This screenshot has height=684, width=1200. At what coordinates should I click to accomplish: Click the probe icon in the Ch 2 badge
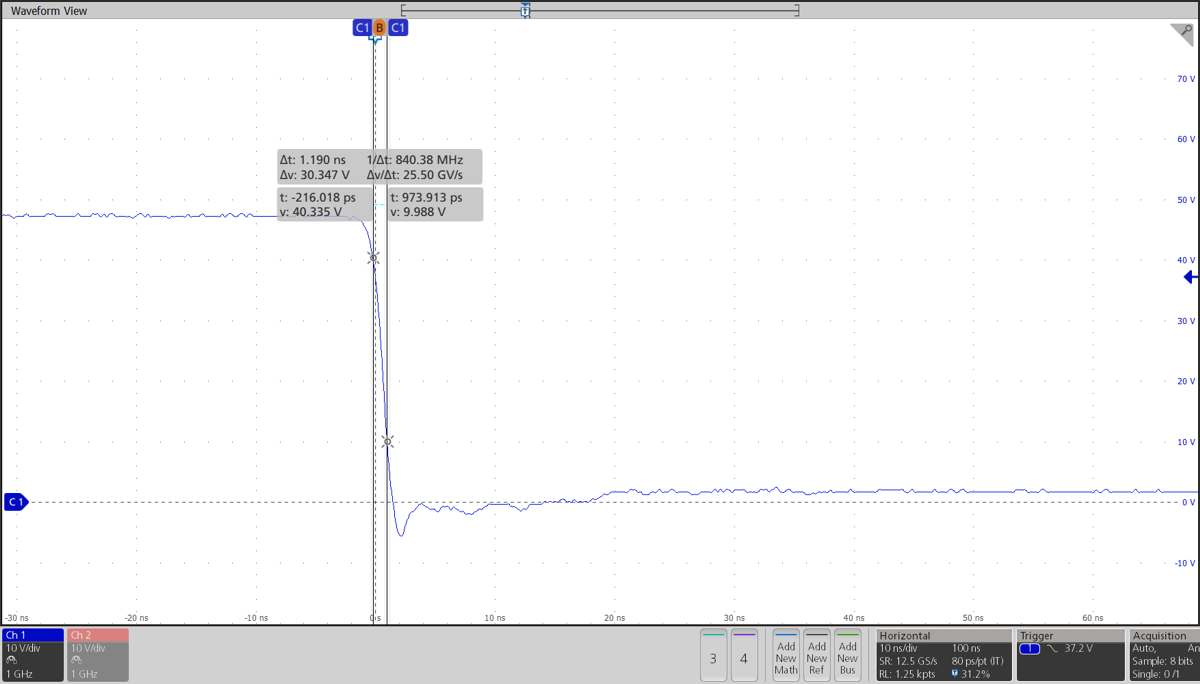(77, 660)
